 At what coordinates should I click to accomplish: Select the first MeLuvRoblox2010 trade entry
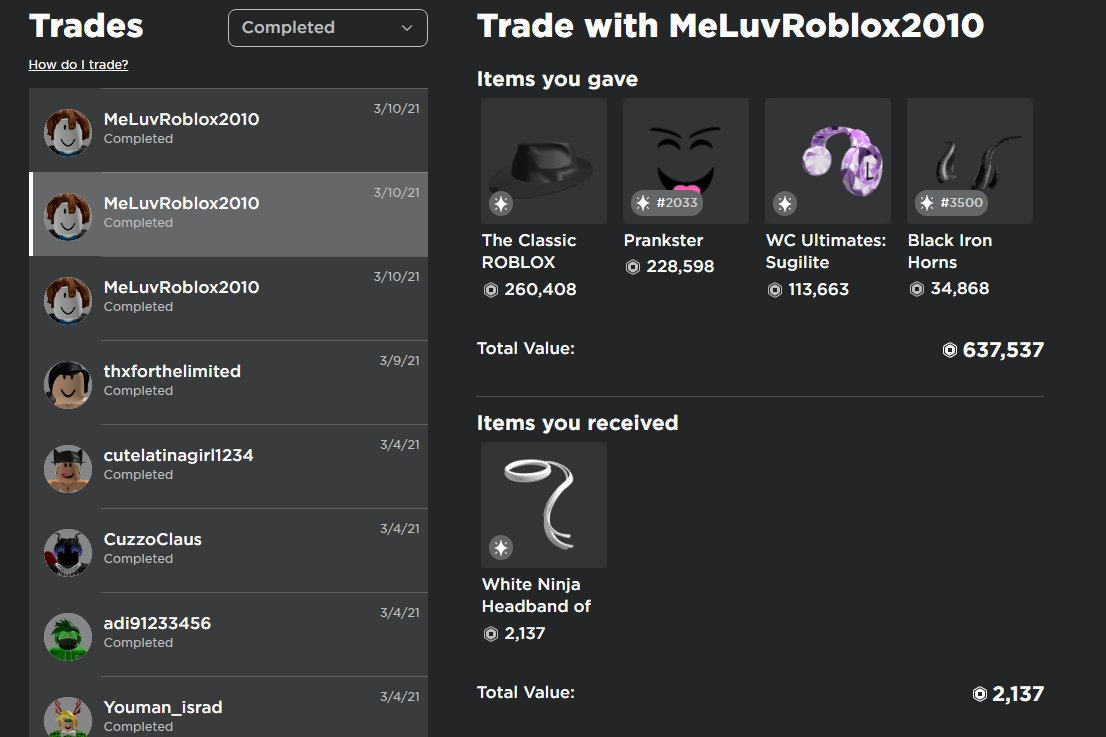coord(228,130)
